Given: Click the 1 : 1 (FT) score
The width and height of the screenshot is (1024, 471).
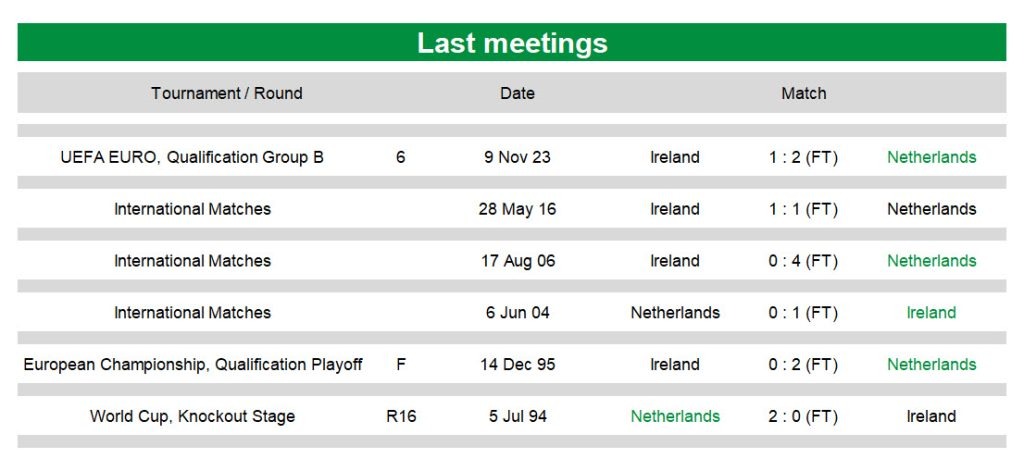Looking at the screenshot, I should (x=803, y=209).
